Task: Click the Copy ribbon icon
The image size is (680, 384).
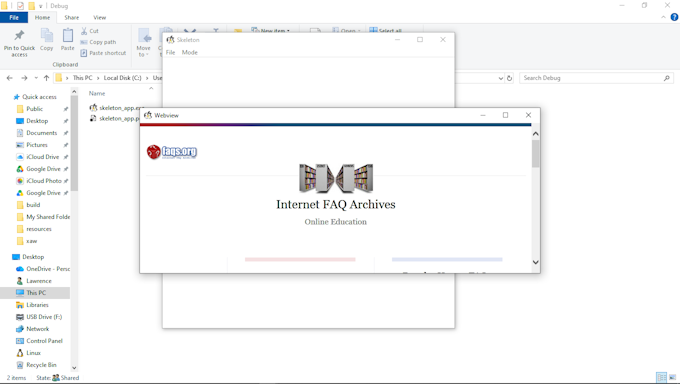Action: [x=46, y=35]
